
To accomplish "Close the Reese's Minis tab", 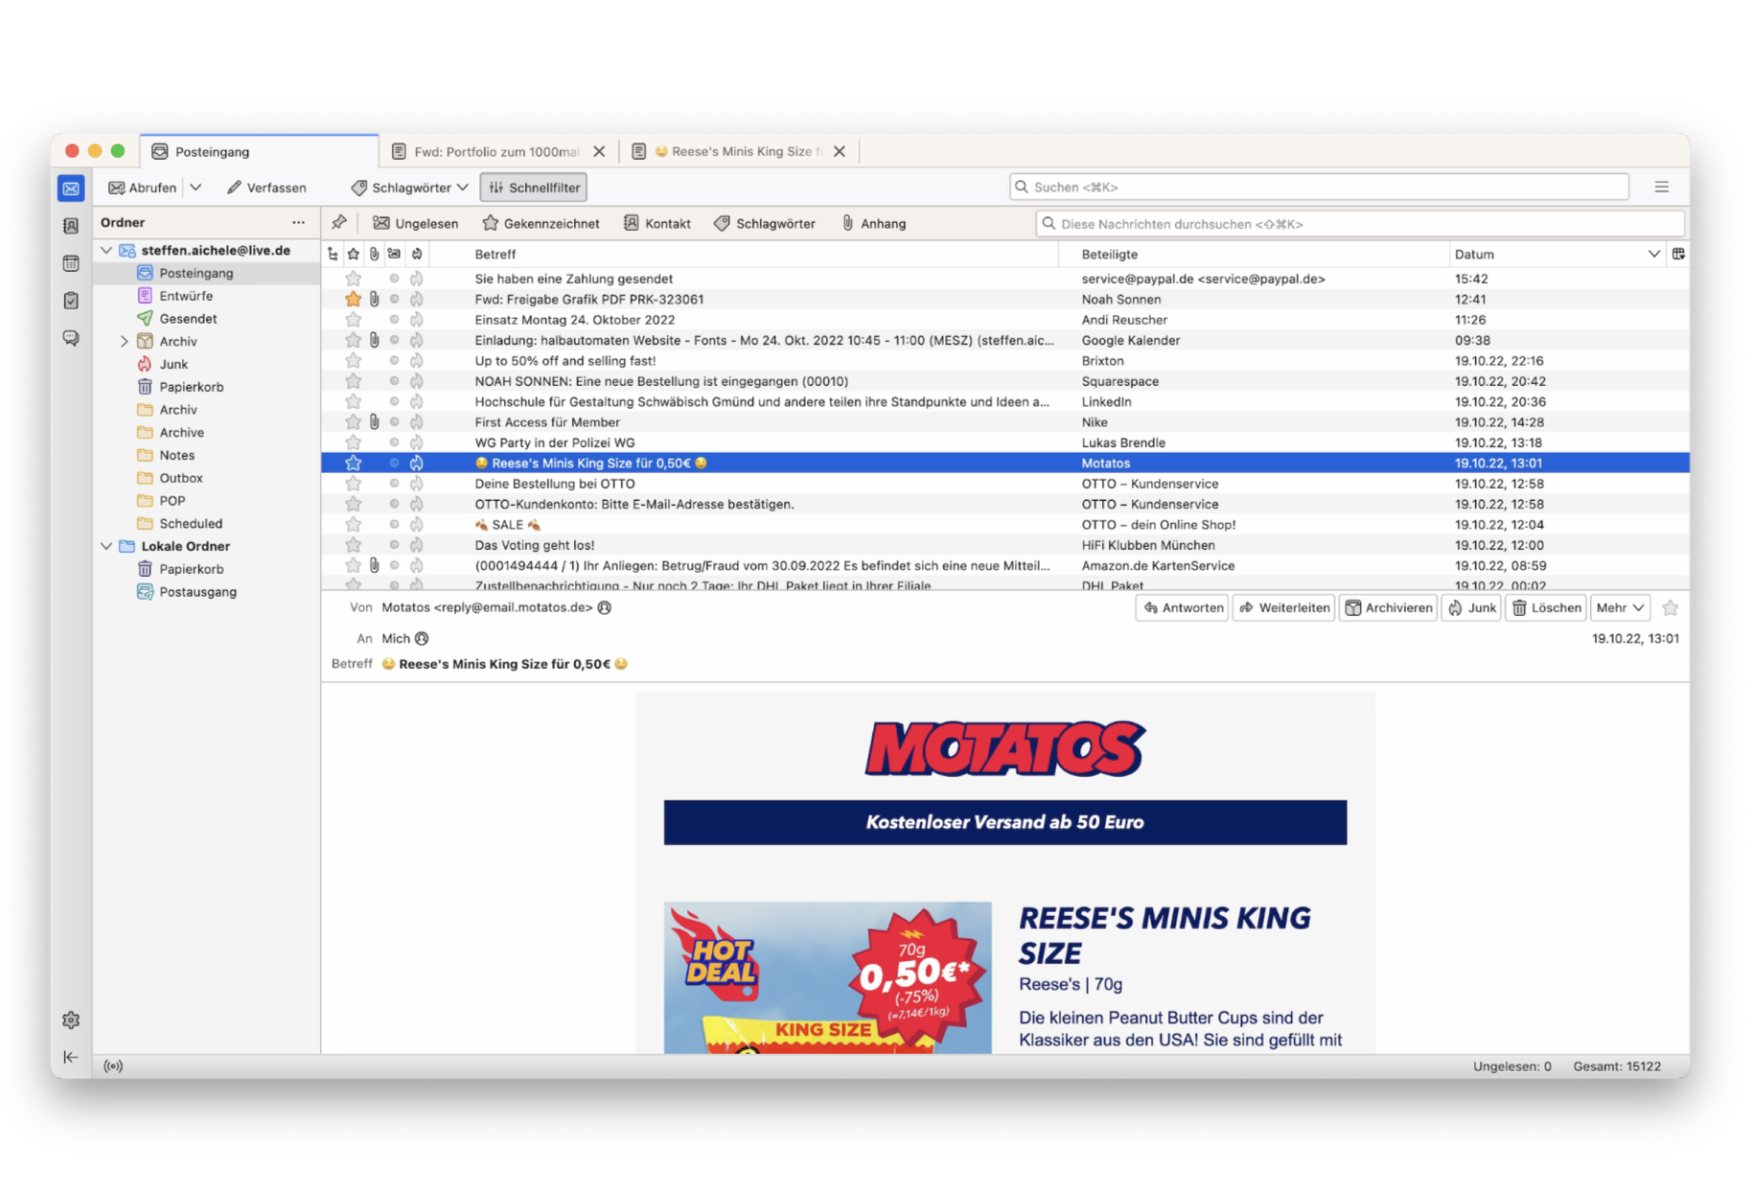I will pos(839,151).
